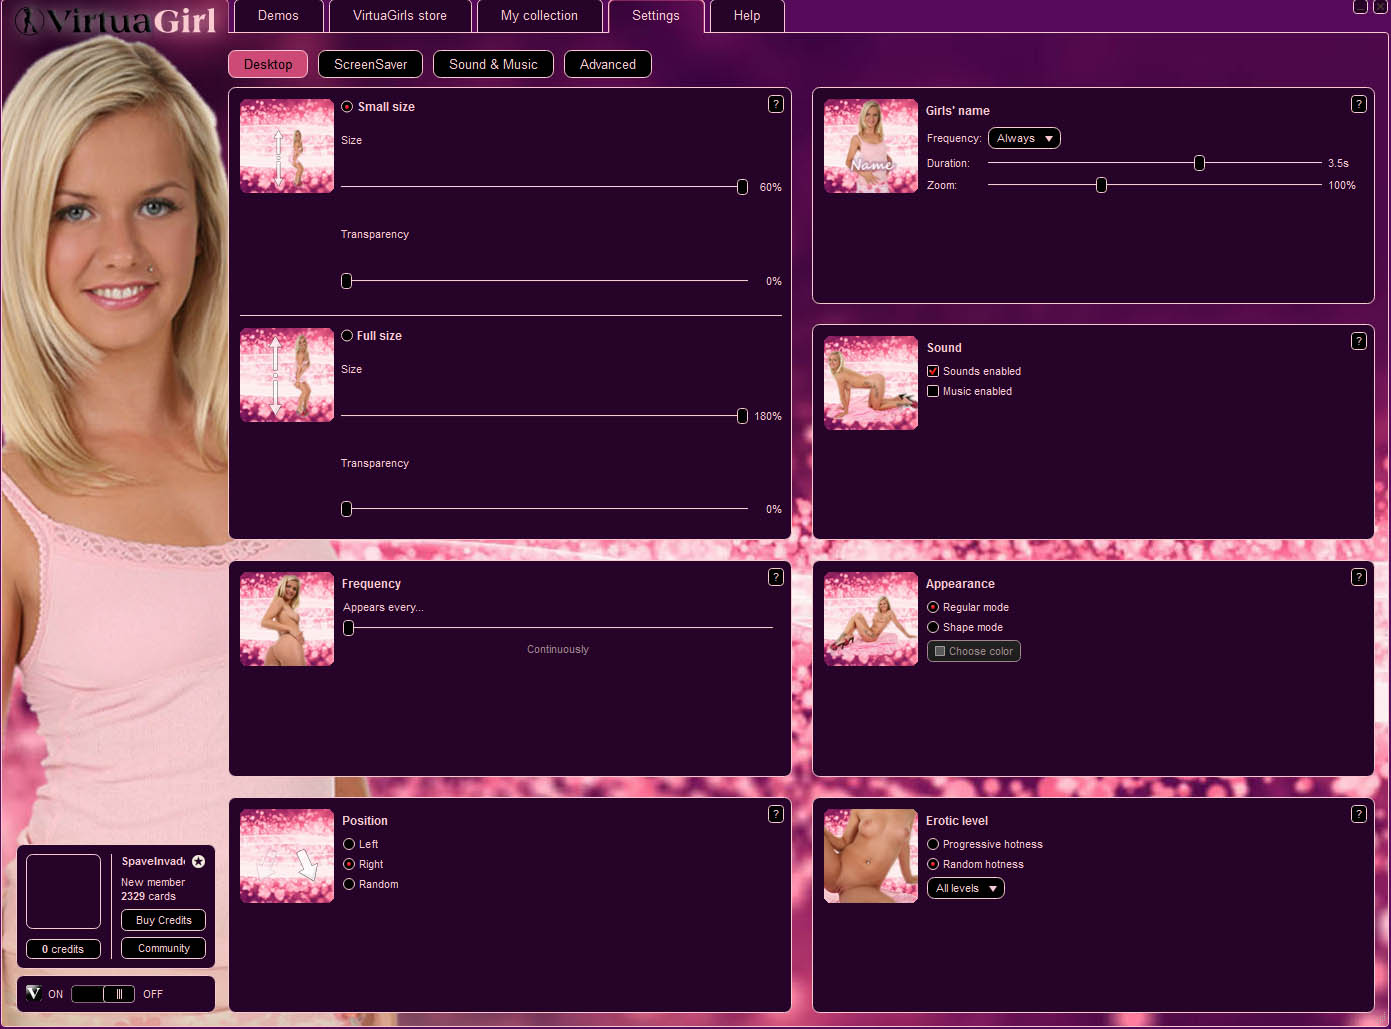Enable the Music enabled checkbox
The height and width of the screenshot is (1029, 1391).
coord(933,391)
